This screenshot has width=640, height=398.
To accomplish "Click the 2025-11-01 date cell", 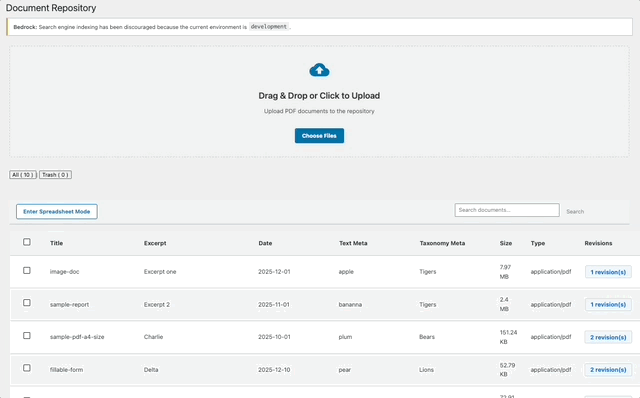I will (274, 305).
